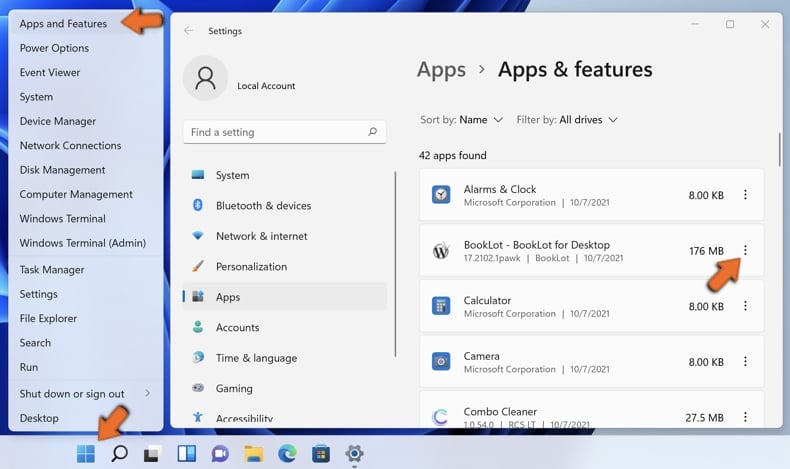Choose Network Connections menu entry
The image size is (790, 469).
click(86, 146)
